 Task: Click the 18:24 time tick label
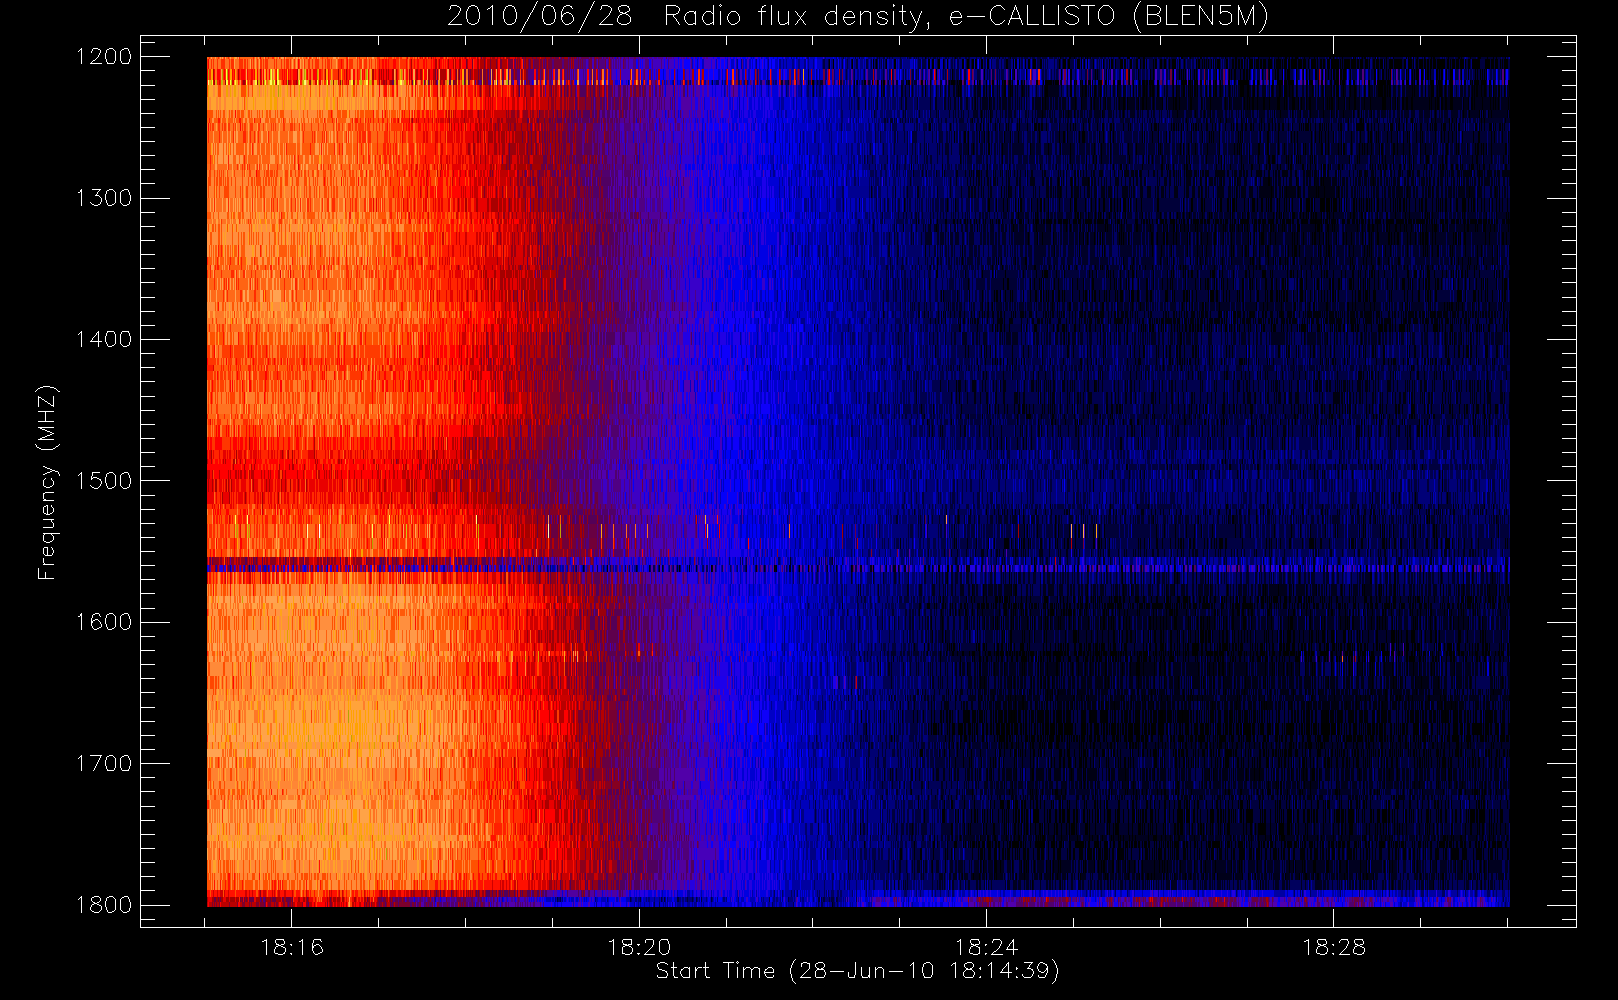click(986, 947)
